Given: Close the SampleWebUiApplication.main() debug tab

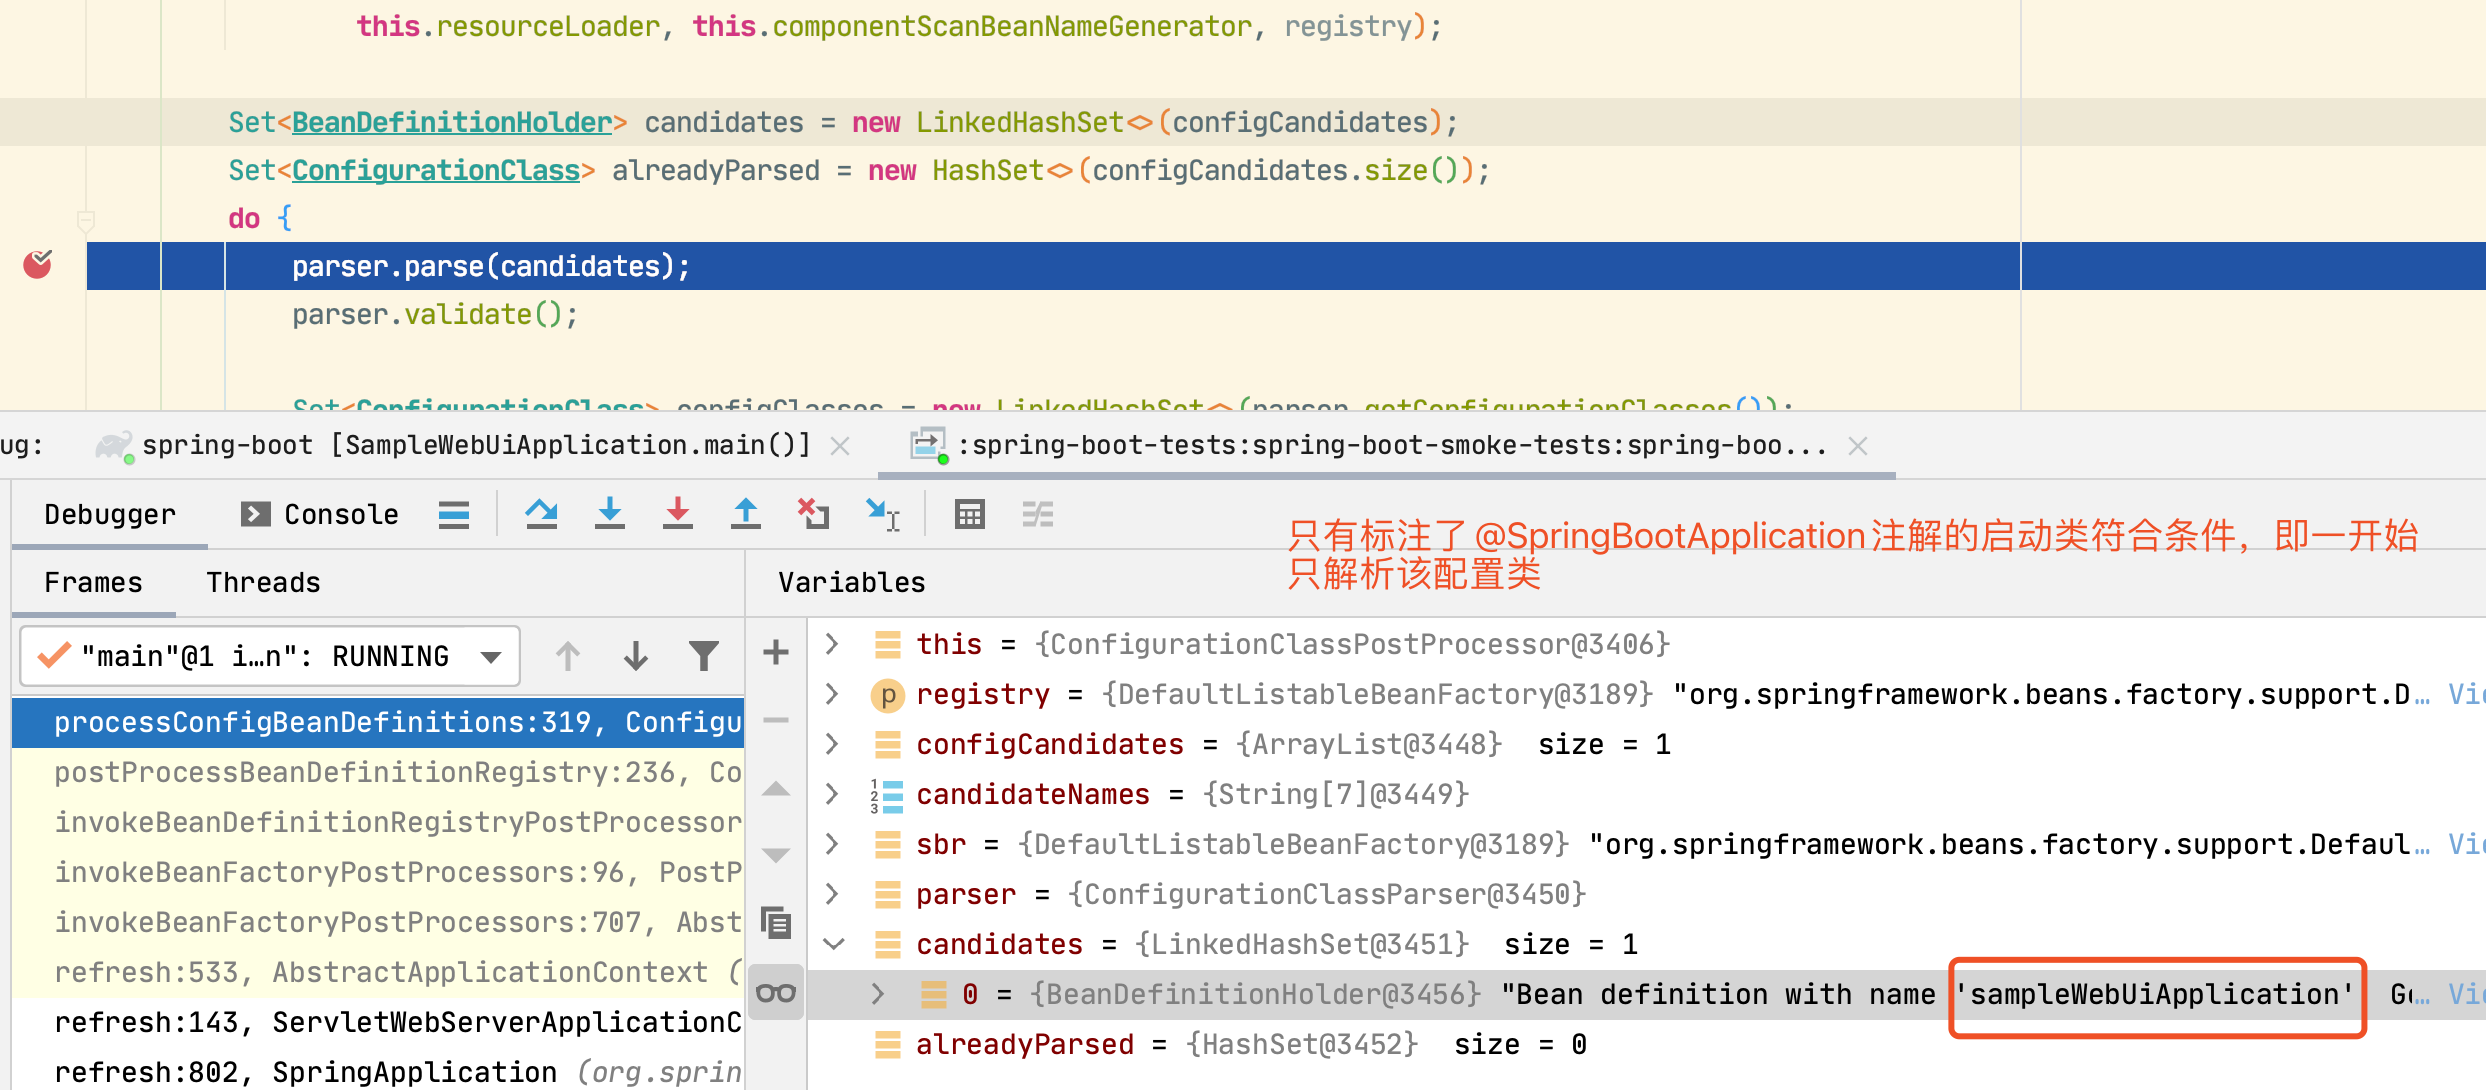Looking at the screenshot, I should 840,446.
